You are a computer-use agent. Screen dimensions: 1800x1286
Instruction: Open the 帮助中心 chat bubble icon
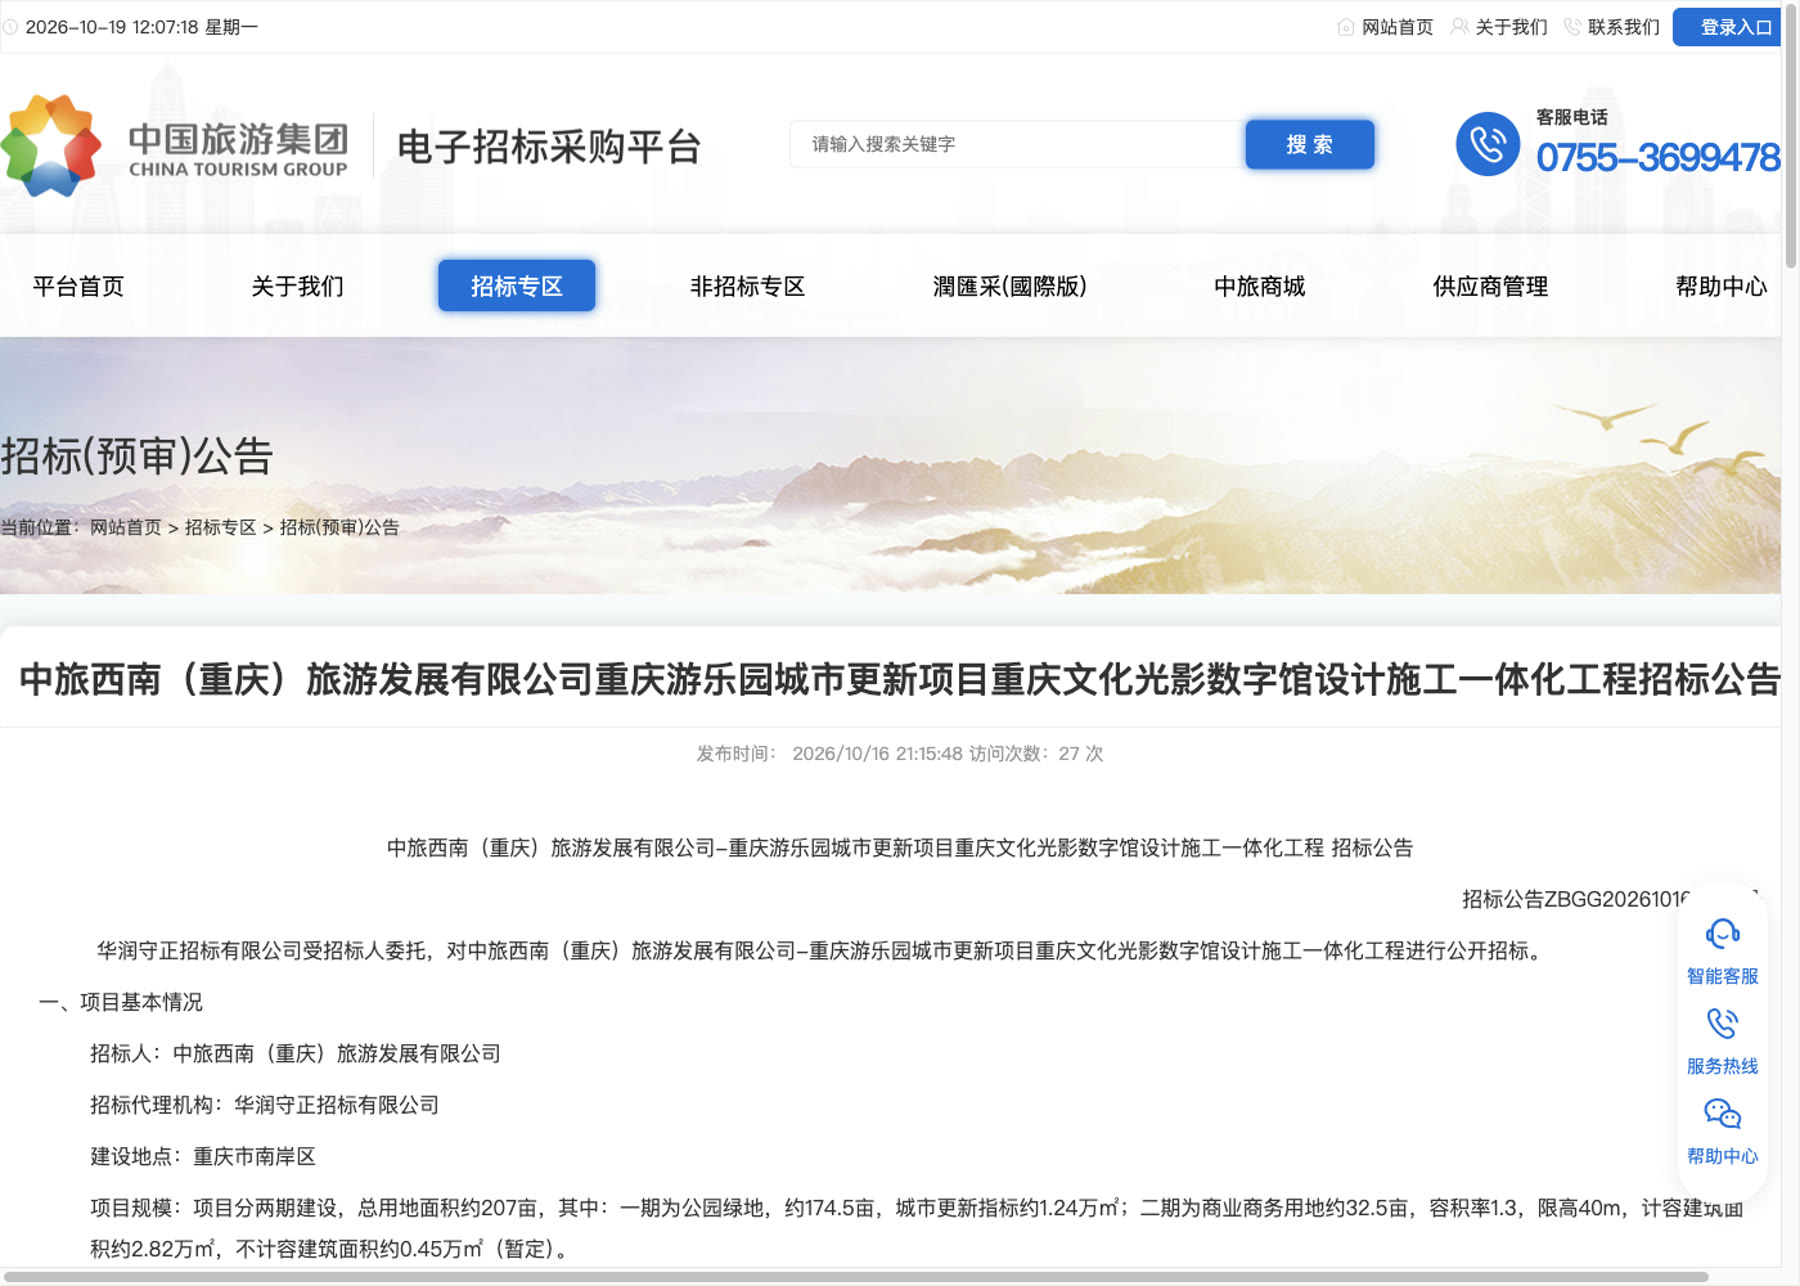(1722, 1113)
